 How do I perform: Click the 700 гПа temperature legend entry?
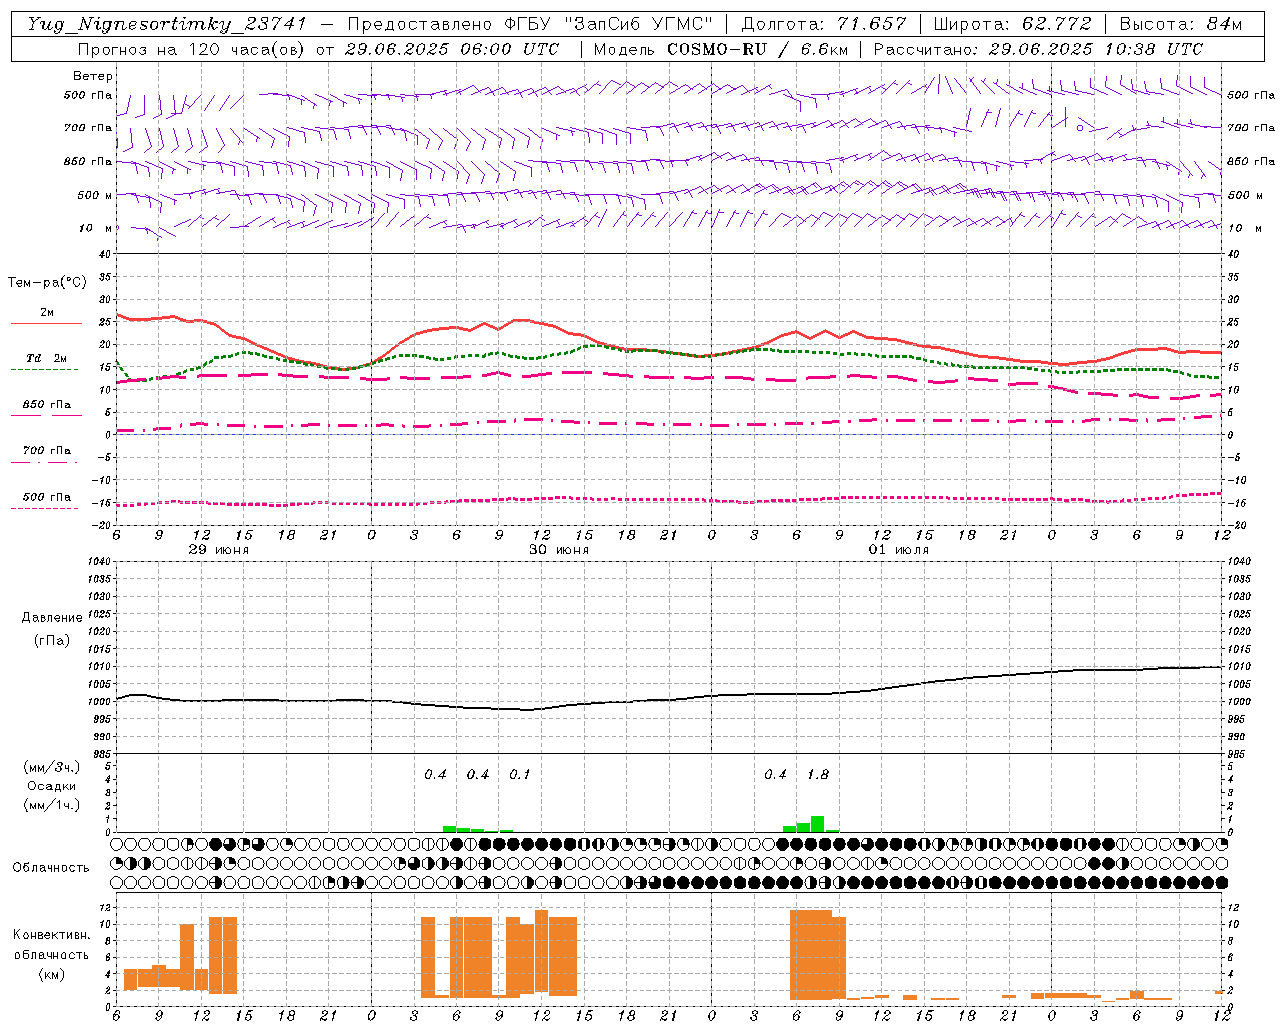pyautogui.click(x=46, y=451)
